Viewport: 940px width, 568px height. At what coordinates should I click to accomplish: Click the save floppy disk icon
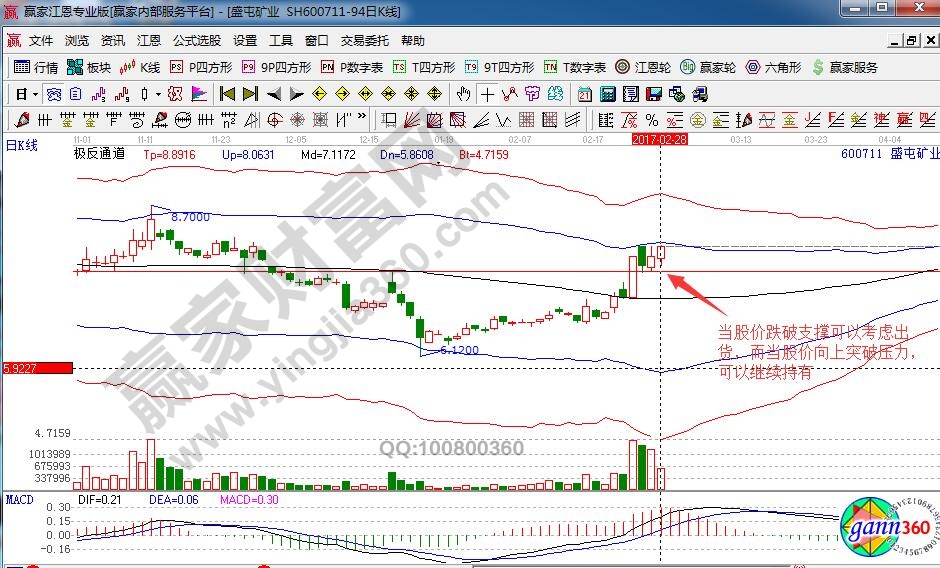[x=654, y=94]
